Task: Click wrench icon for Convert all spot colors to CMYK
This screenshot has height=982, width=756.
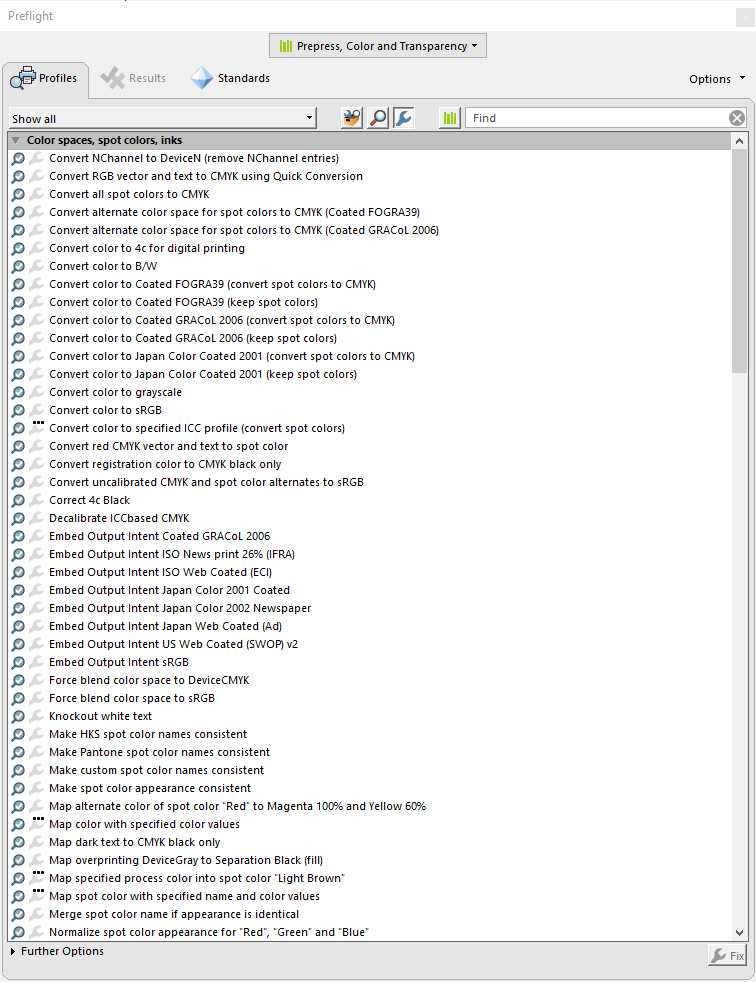Action: pyautogui.click(x=37, y=194)
